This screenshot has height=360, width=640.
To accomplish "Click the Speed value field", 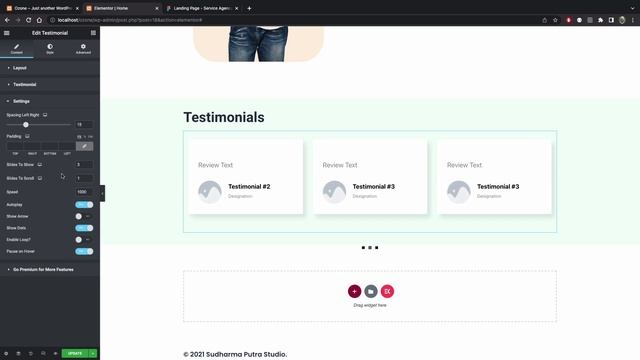I will click(x=84, y=192).
